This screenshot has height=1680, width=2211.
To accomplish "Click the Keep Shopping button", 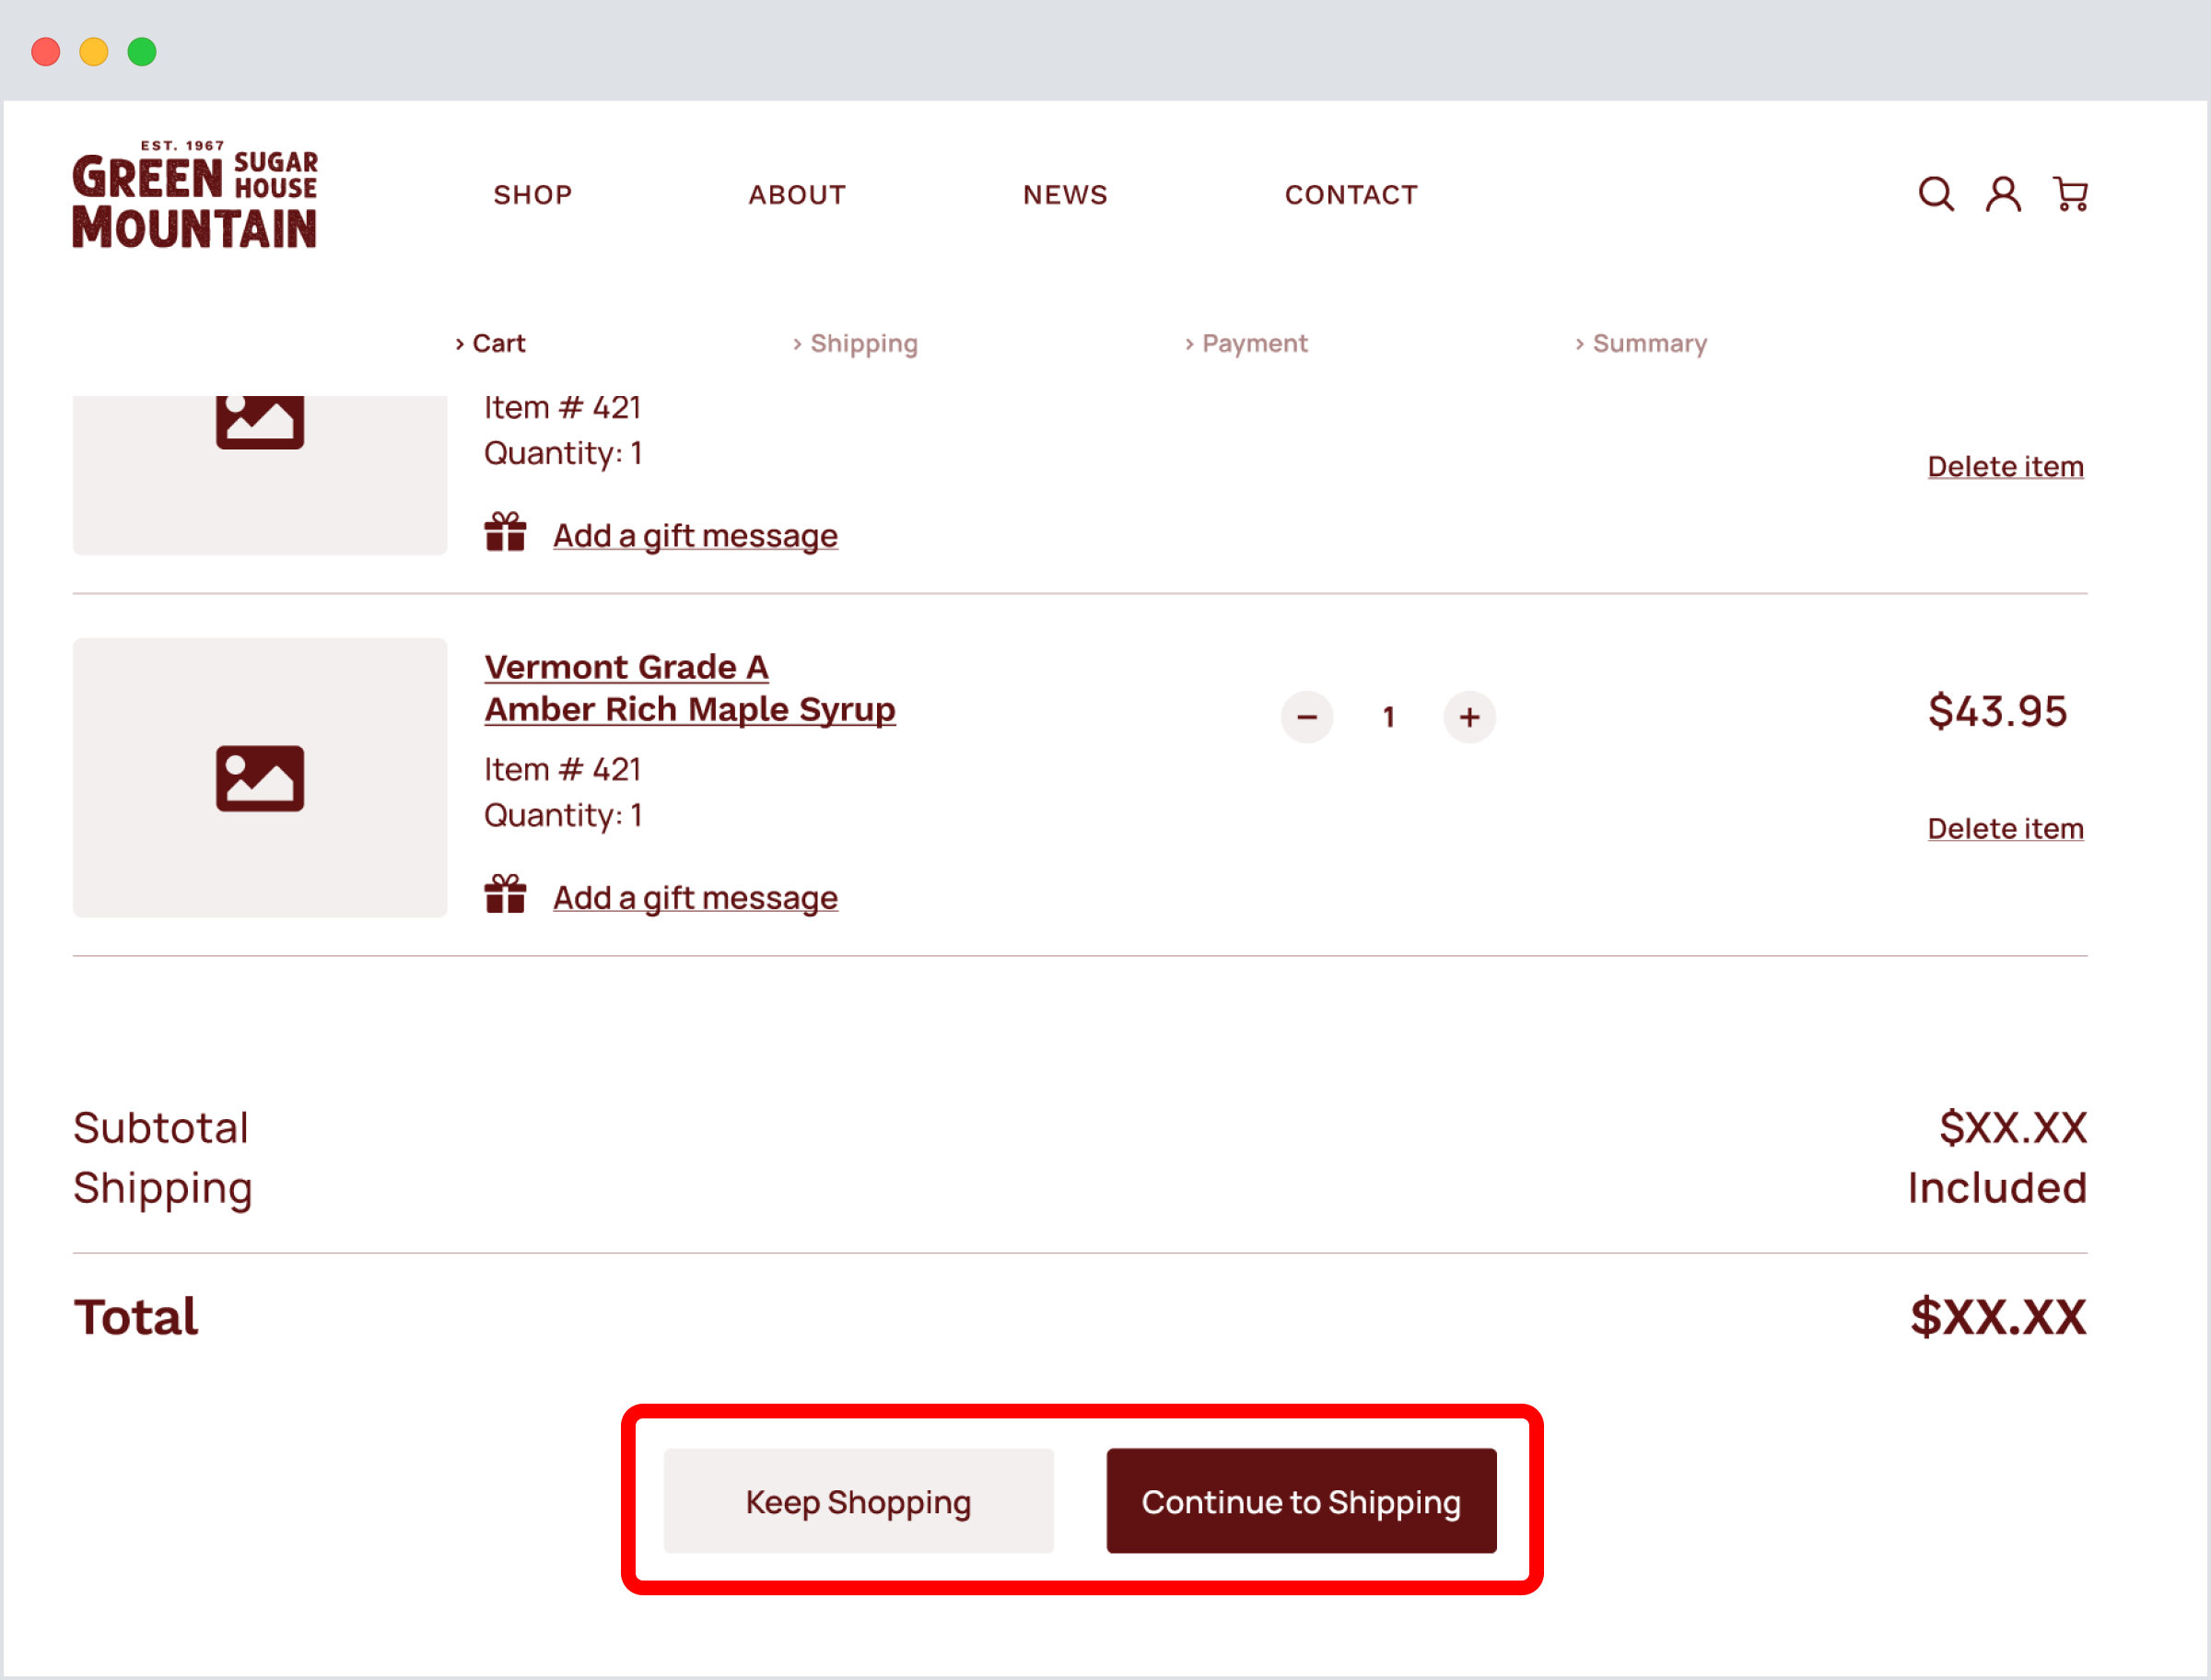I will [x=858, y=1501].
